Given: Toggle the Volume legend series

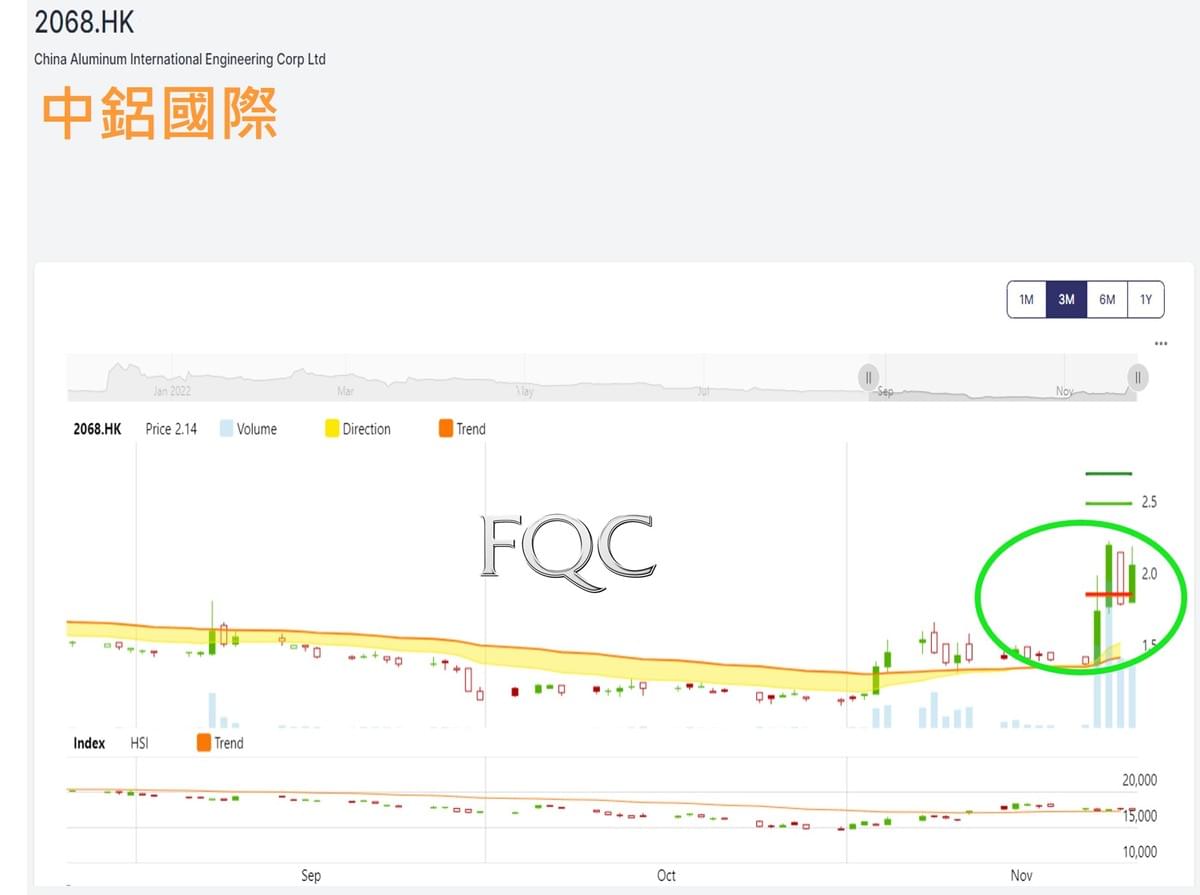Looking at the screenshot, I should click(x=247, y=429).
